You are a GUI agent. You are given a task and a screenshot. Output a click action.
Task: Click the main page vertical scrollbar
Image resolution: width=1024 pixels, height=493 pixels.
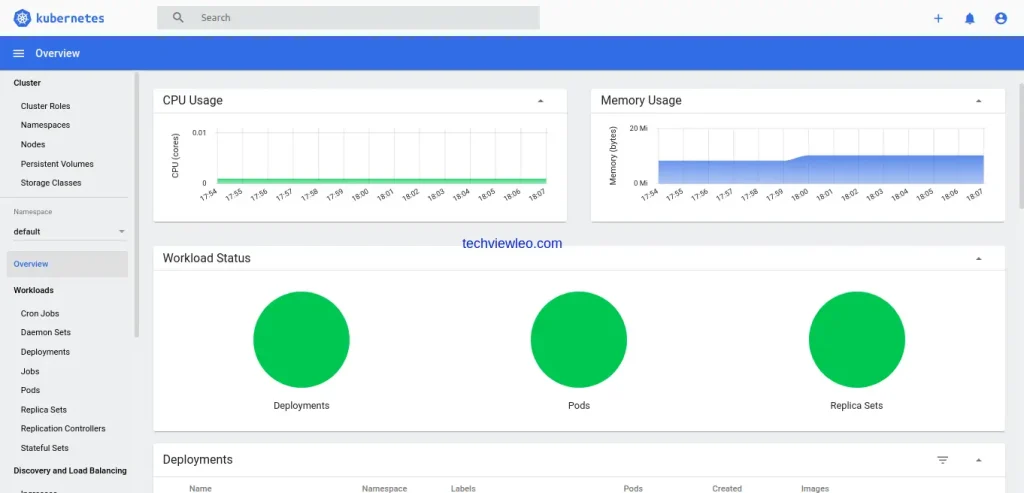1021,146
